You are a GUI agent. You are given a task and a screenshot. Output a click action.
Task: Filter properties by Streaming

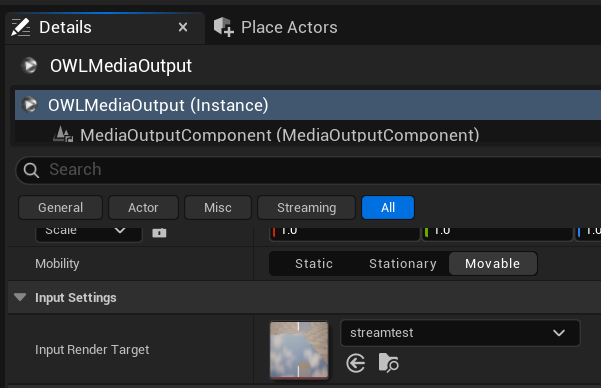pos(306,207)
